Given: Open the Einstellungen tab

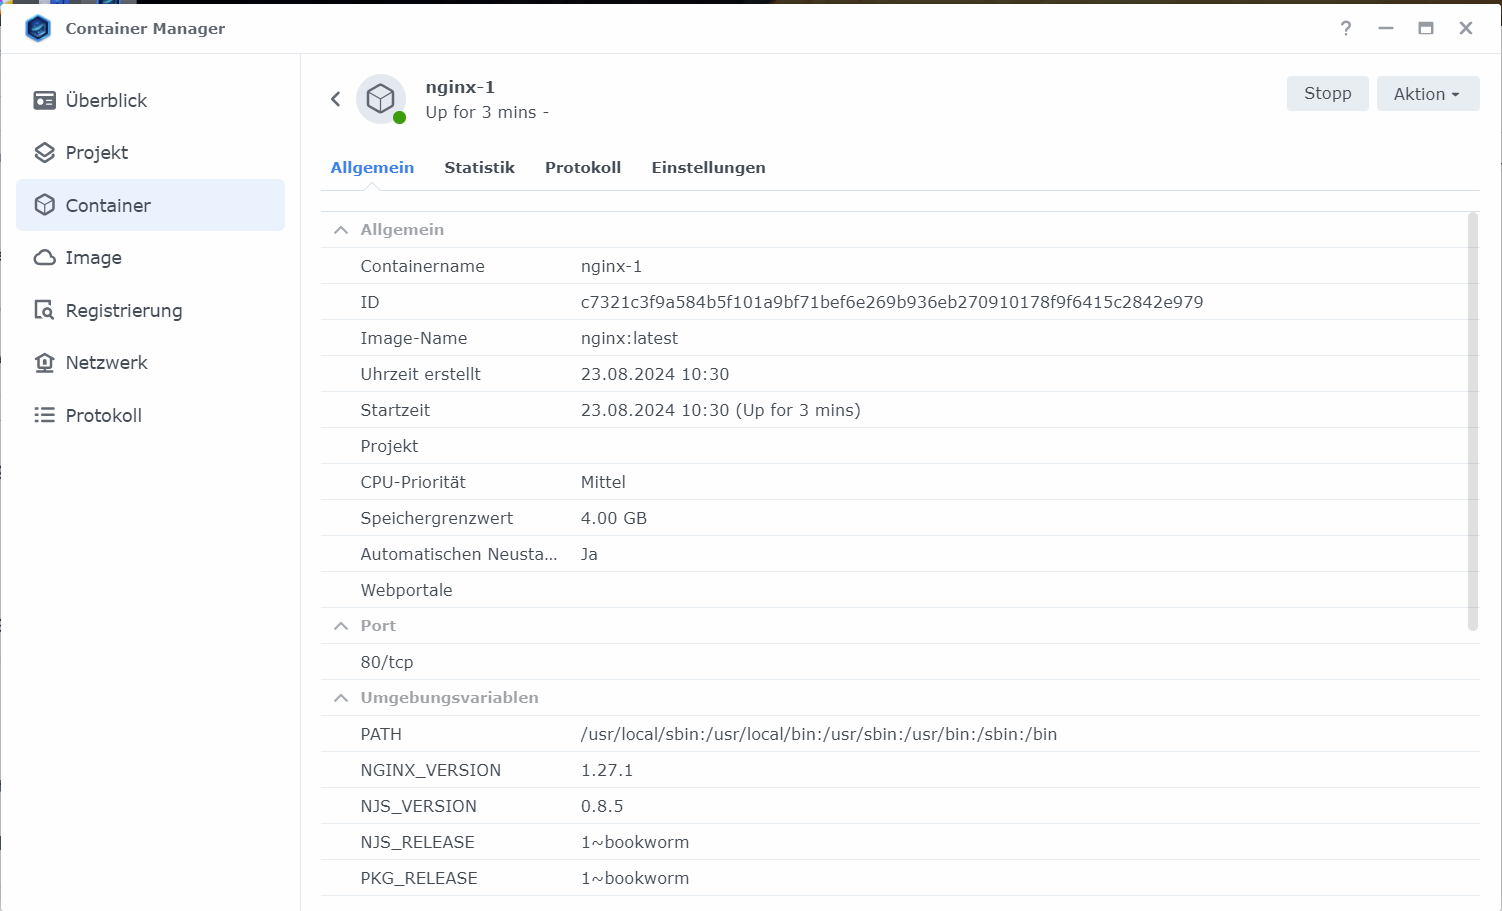Looking at the screenshot, I should click(x=708, y=167).
